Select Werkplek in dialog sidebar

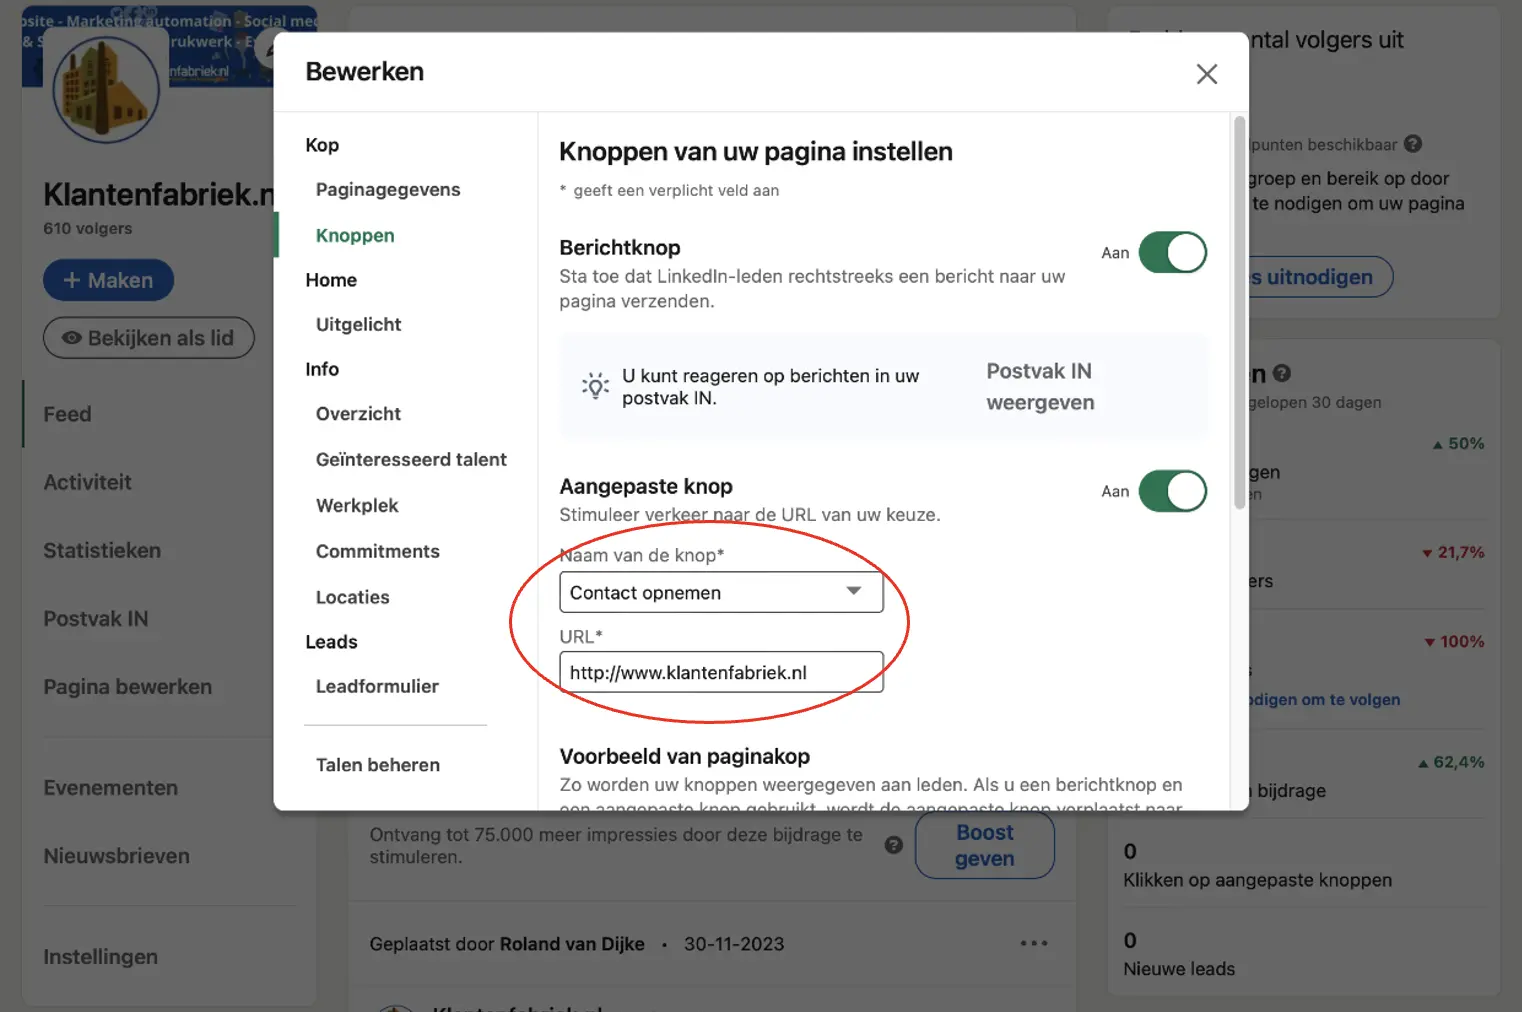coord(357,505)
